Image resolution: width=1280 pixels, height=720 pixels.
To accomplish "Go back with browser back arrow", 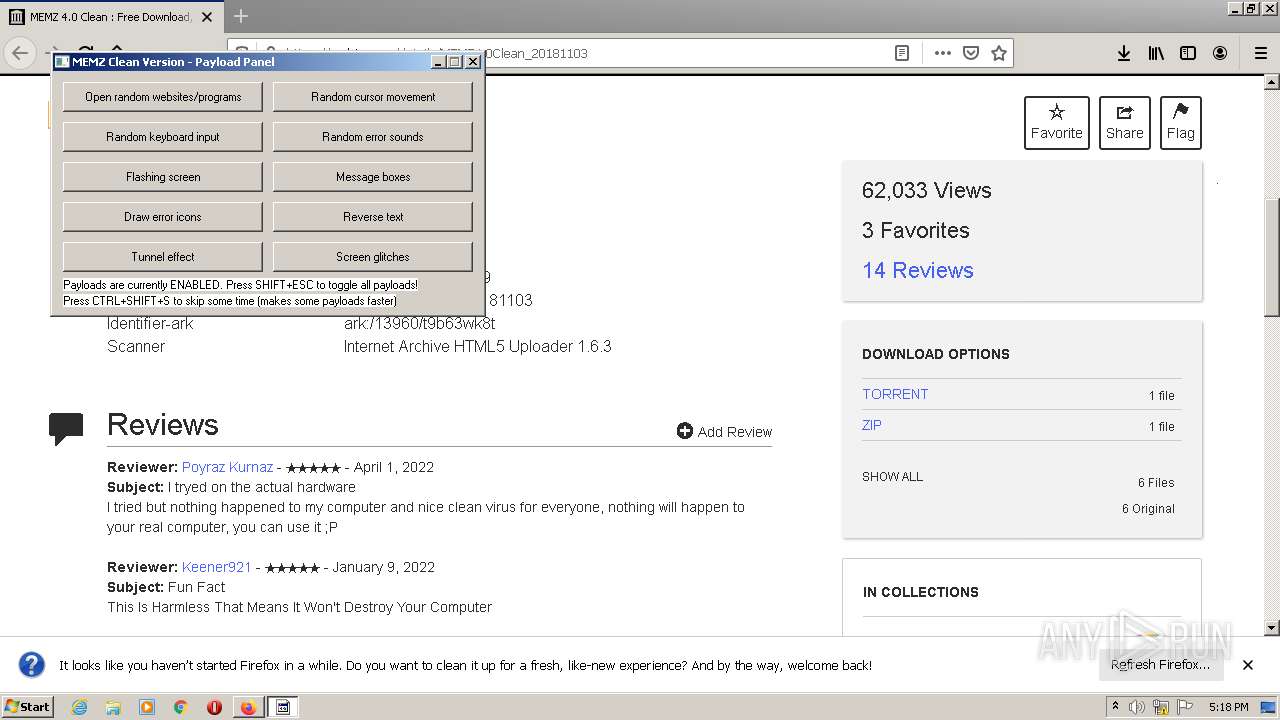I will (20, 53).
